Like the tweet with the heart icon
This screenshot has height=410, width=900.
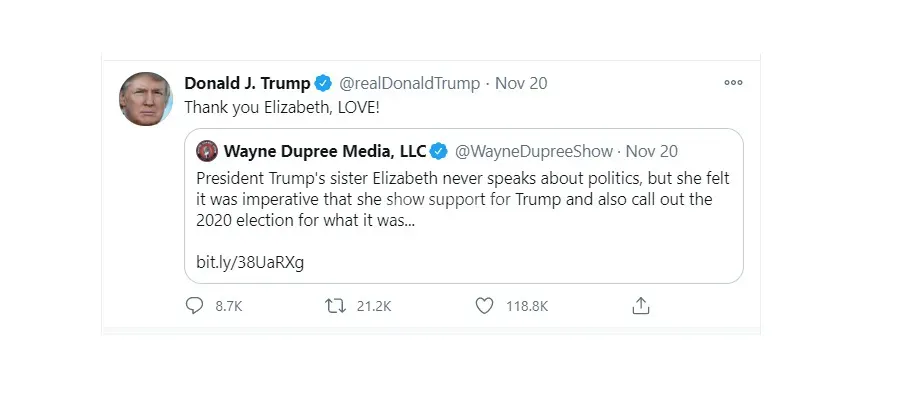tap(484, 306)
